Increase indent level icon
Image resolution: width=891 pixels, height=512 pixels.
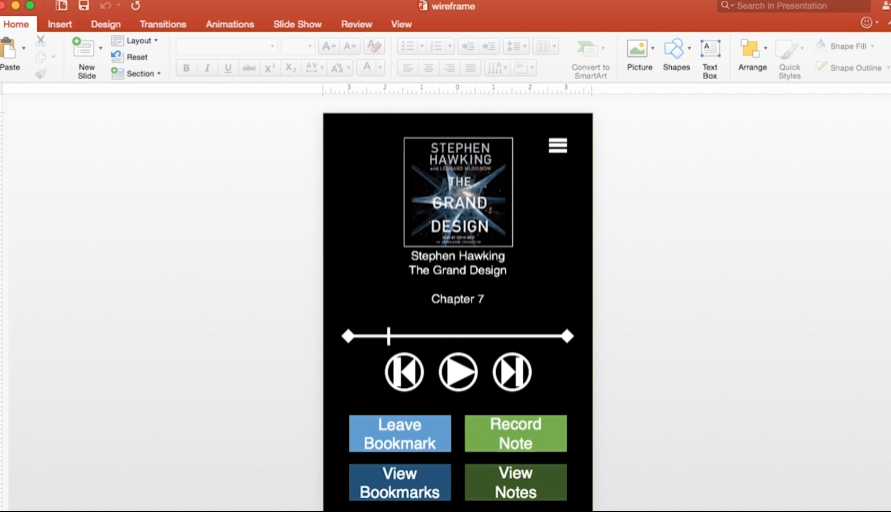tap(488, 47)
